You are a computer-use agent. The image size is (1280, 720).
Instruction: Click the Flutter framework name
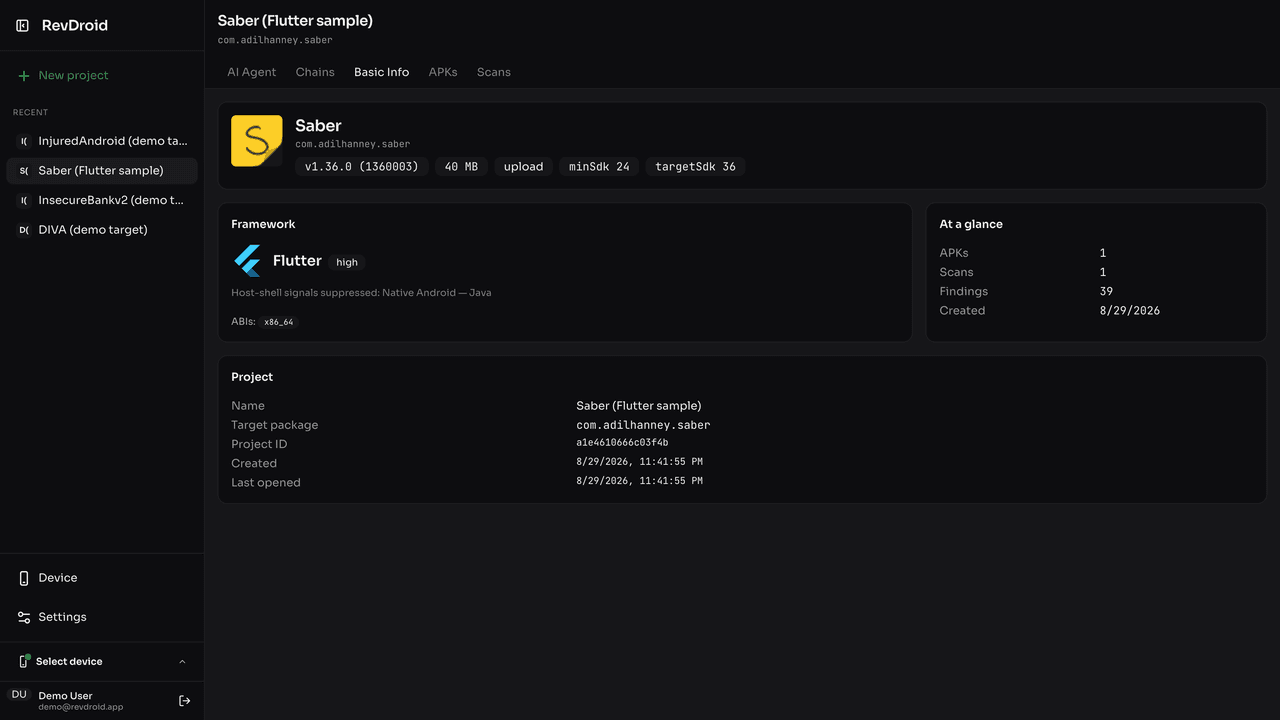(x=297, y=261)
